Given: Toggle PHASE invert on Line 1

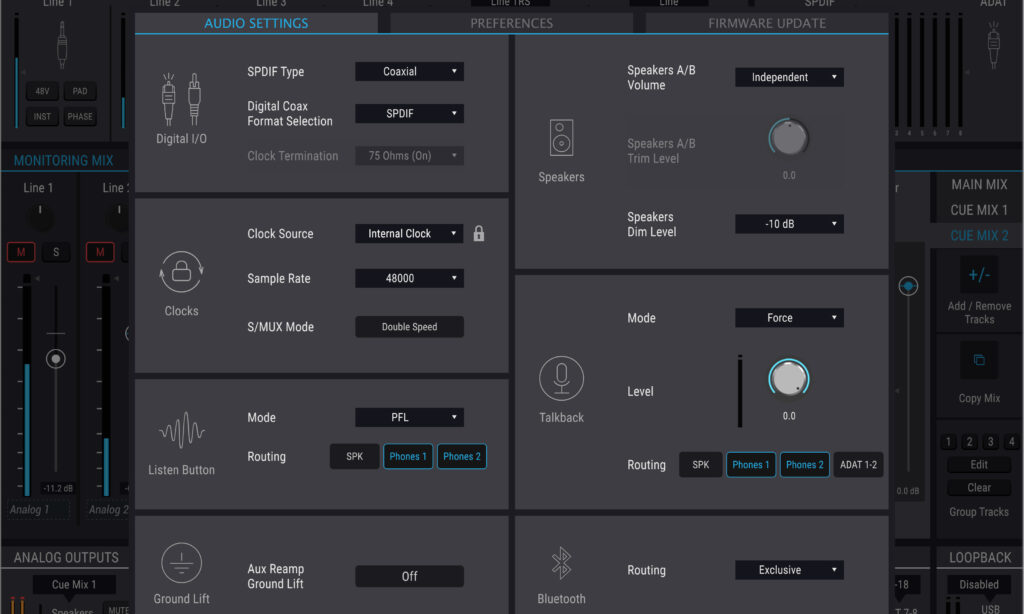Looking at the screenshot, I should coord(80,116).
